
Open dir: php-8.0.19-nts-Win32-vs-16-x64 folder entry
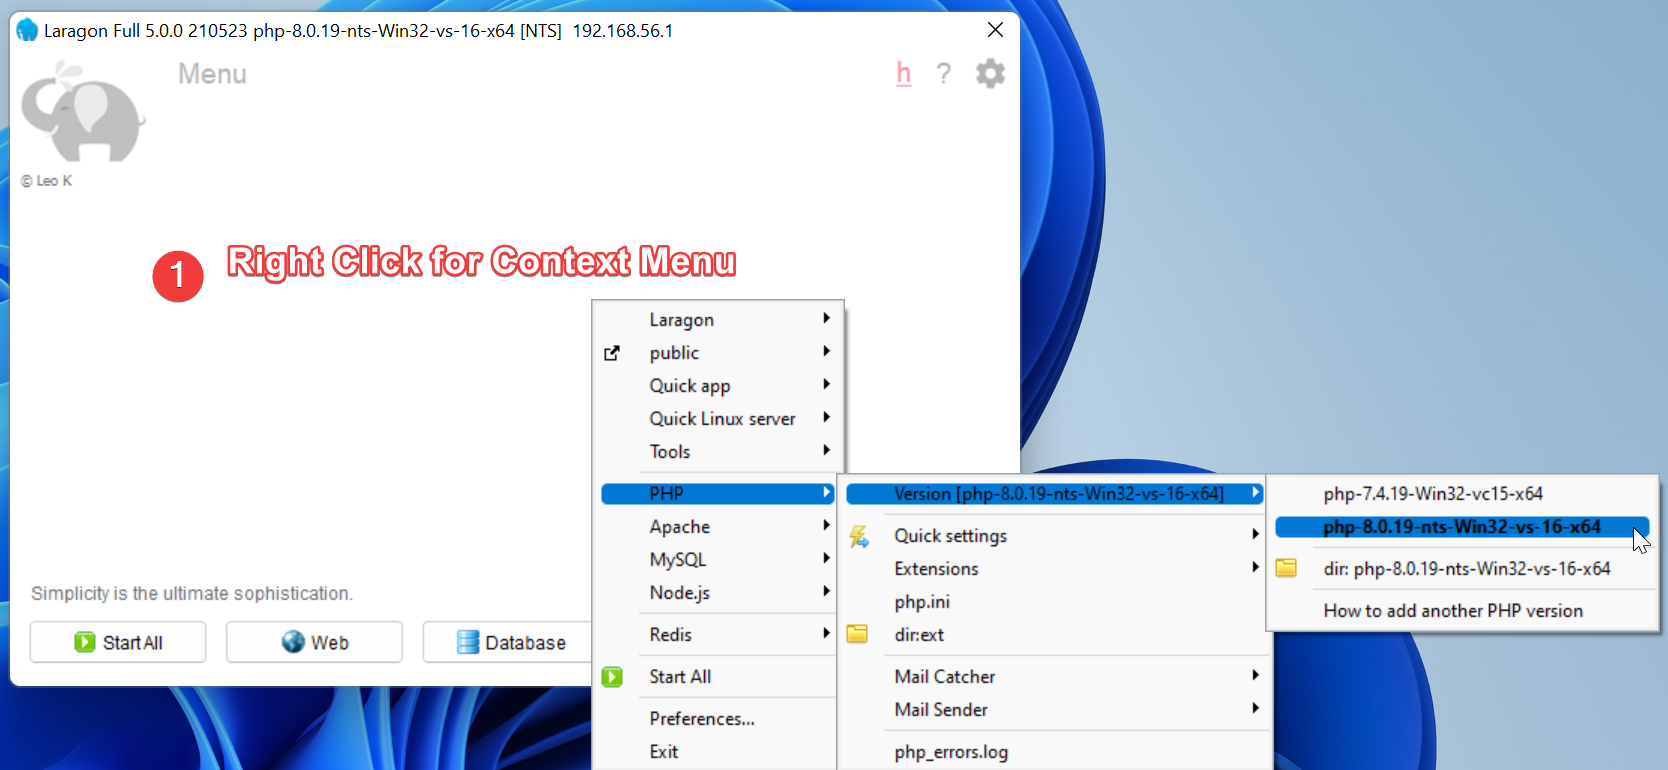click(1462, 569)
